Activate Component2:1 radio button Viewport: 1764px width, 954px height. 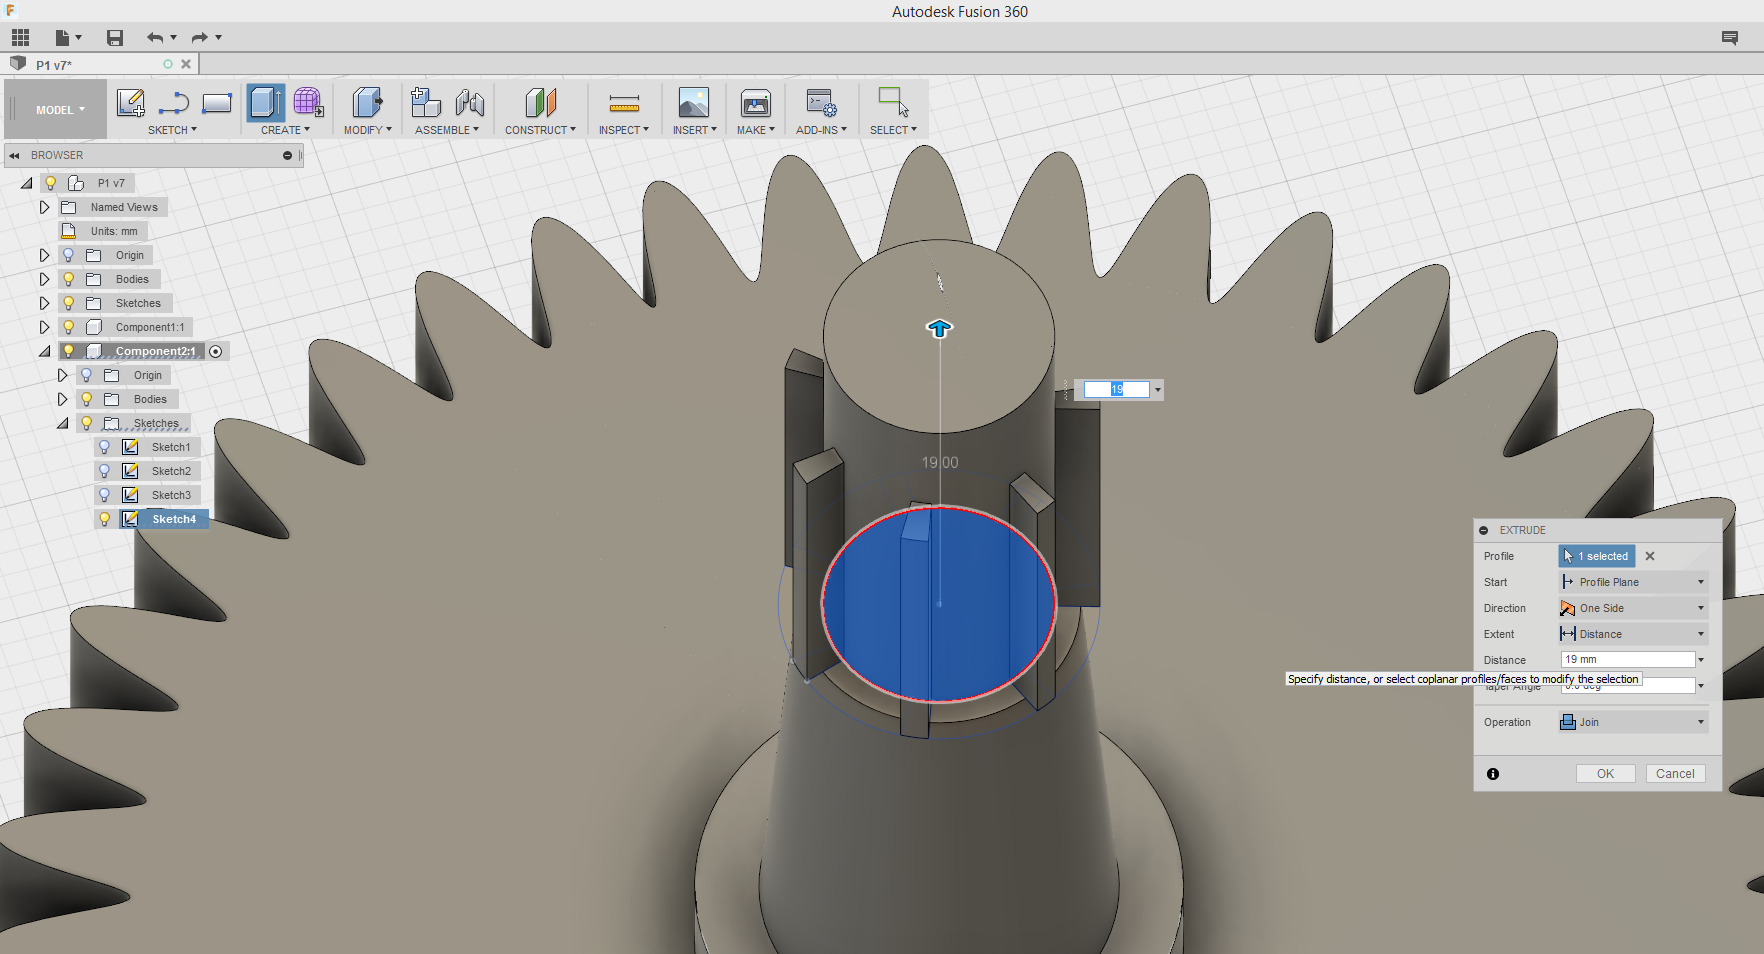[x=216, y=351]
